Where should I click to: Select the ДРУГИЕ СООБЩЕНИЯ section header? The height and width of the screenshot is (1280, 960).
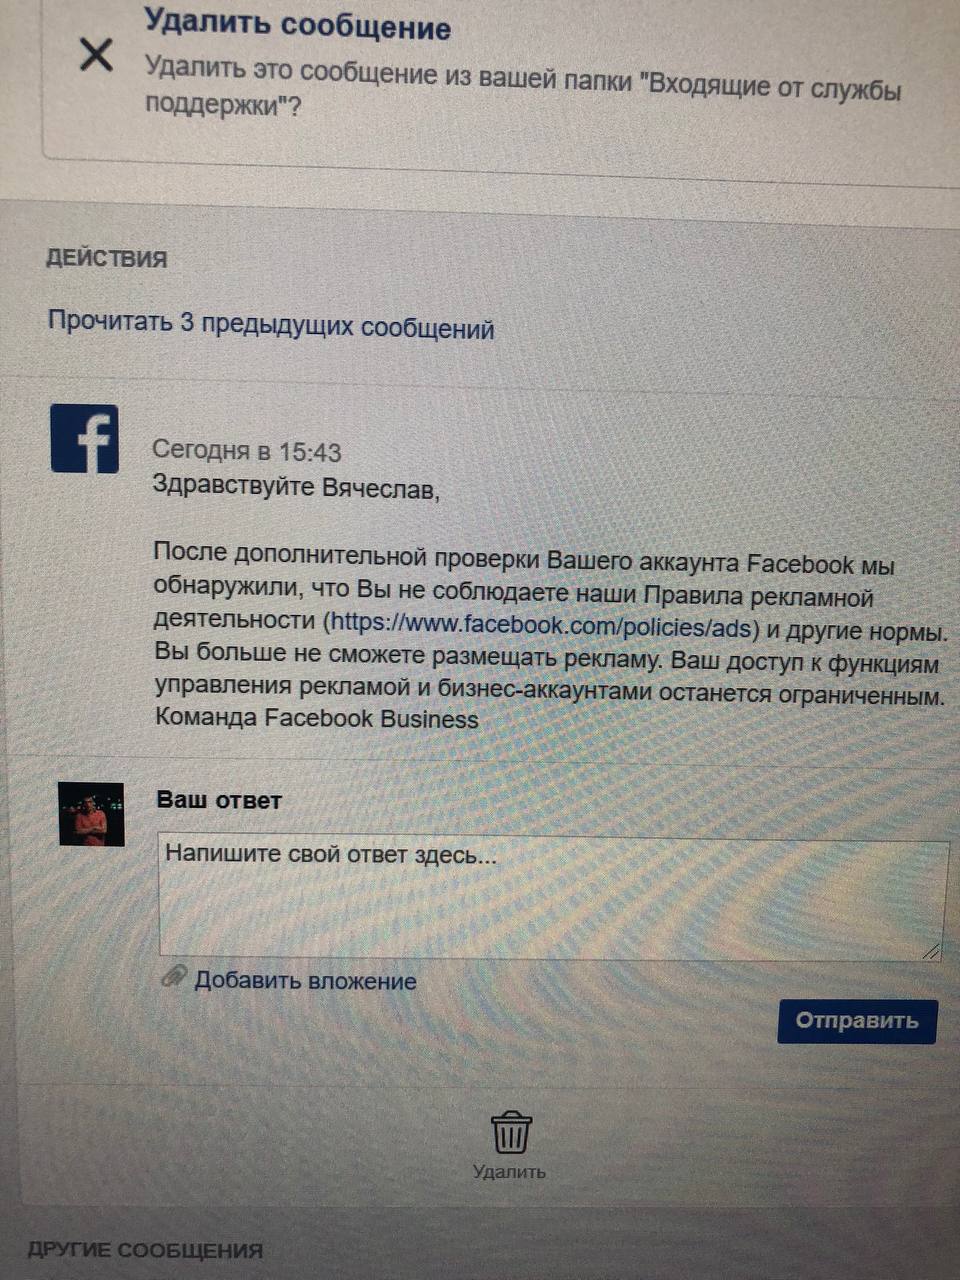145,1250
